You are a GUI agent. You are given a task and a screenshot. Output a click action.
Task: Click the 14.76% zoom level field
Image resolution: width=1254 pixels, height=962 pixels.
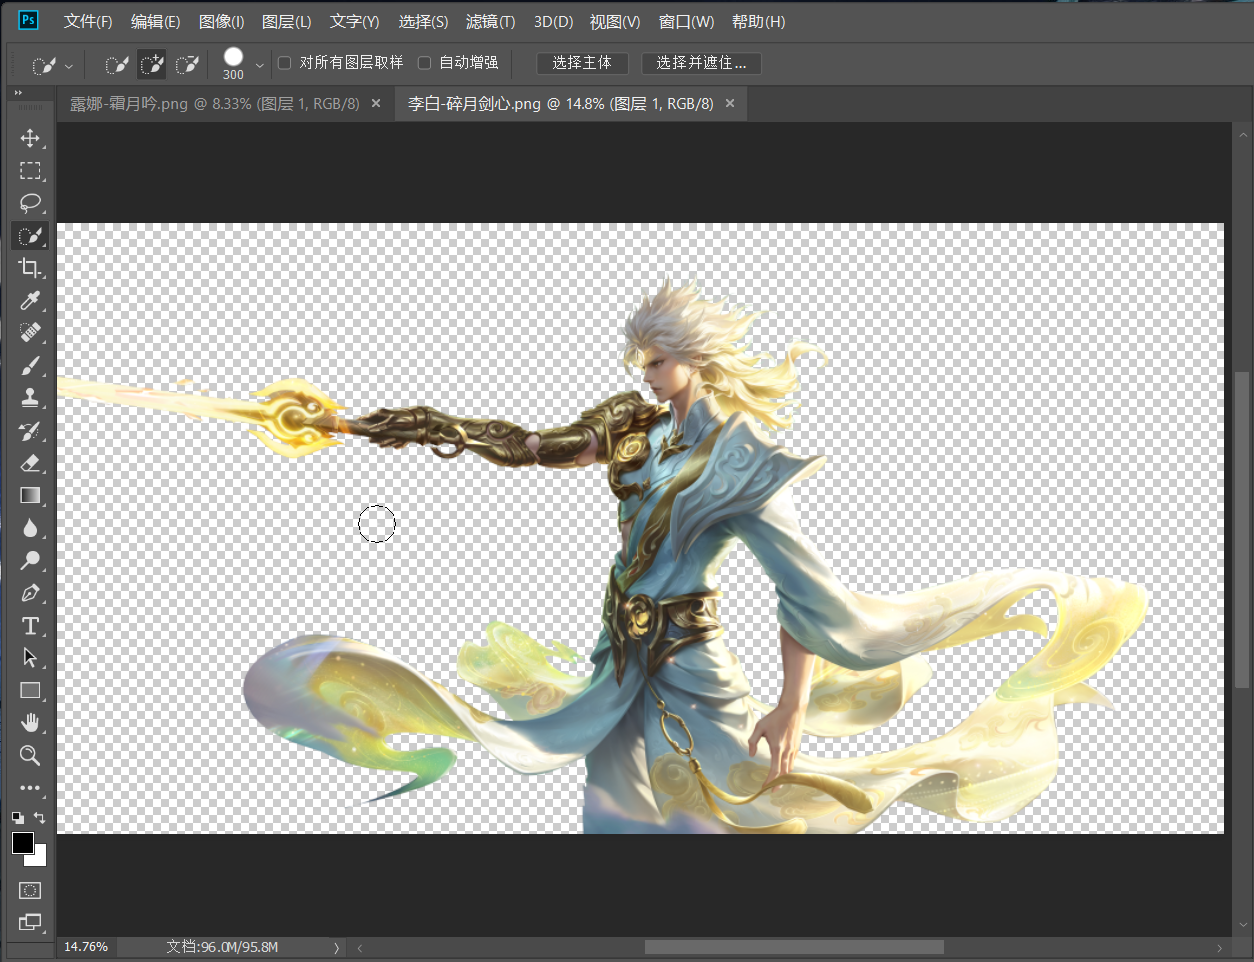click(86, 947)
